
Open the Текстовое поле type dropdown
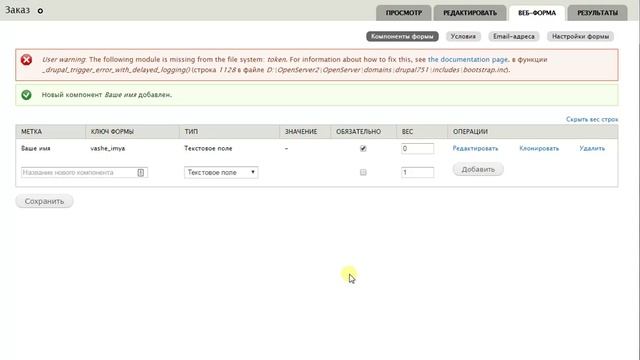click(x=221, y=173)
